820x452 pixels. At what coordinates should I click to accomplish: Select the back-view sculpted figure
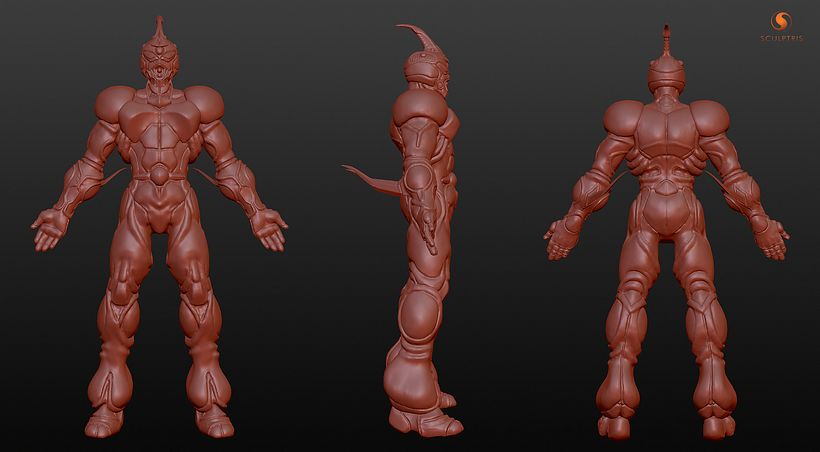[666, 230]
